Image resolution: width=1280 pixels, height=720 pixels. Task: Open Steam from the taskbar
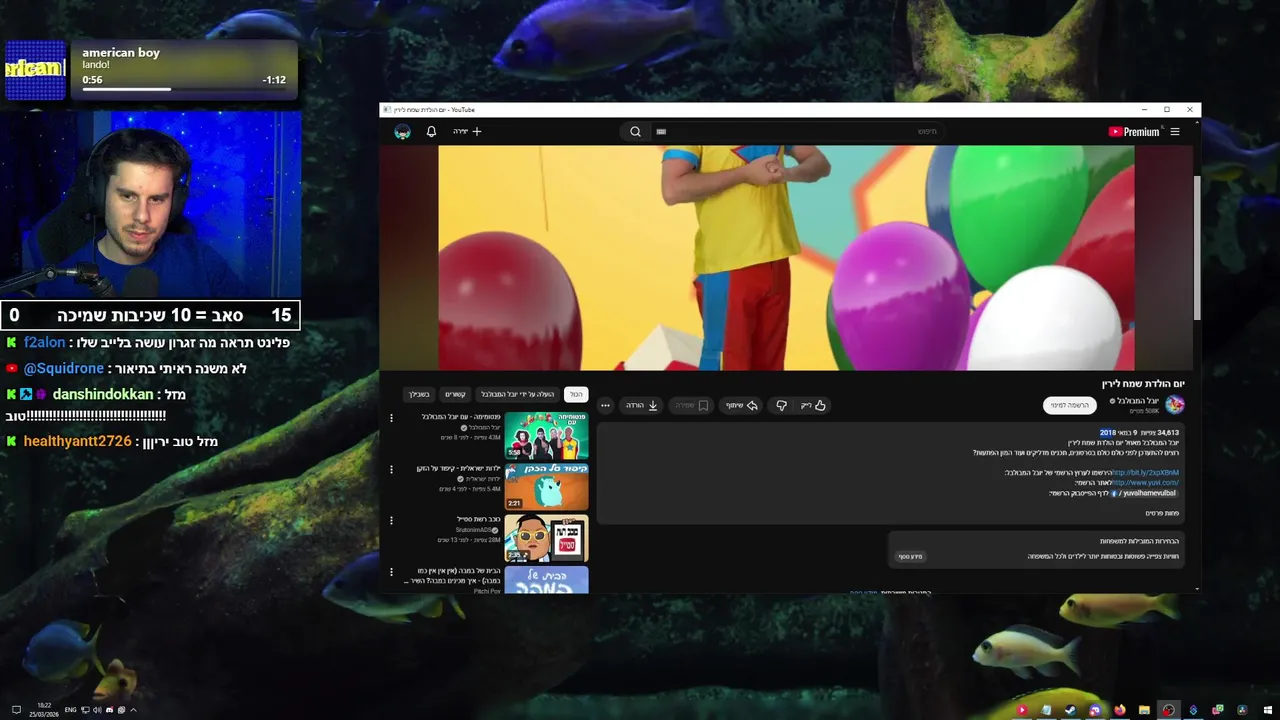[x=1070, y=710]
